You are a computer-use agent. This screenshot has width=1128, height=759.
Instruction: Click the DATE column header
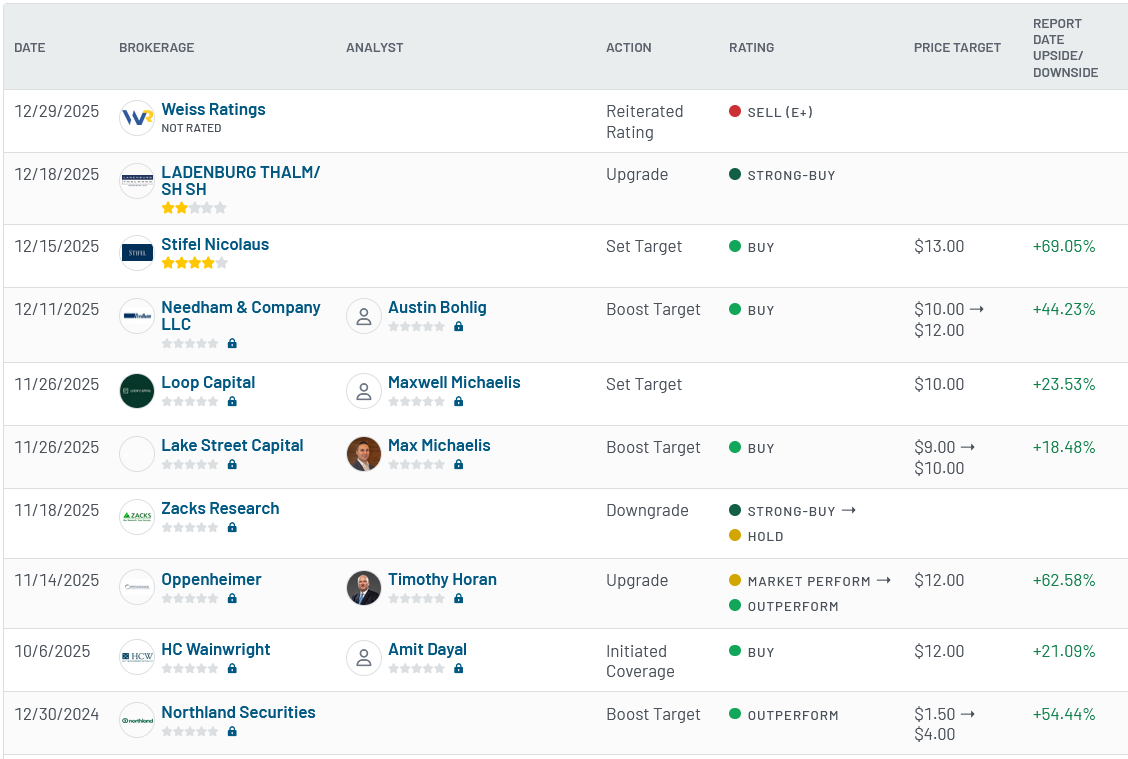(29, 47)
